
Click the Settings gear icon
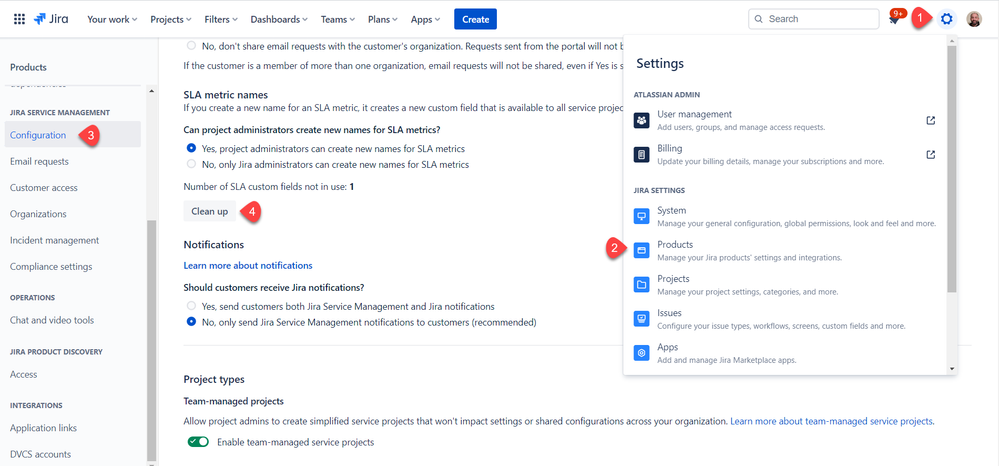[x=947, y=19]
